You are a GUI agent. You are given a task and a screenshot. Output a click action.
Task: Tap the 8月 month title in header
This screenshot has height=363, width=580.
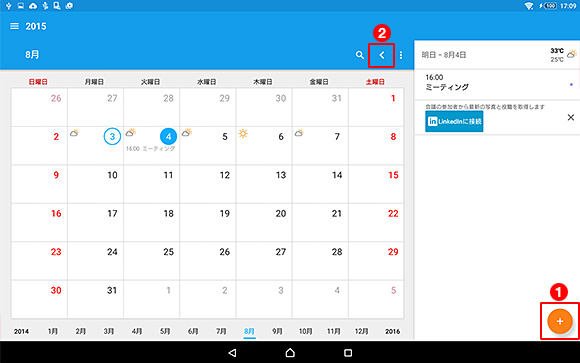[32, 55]
